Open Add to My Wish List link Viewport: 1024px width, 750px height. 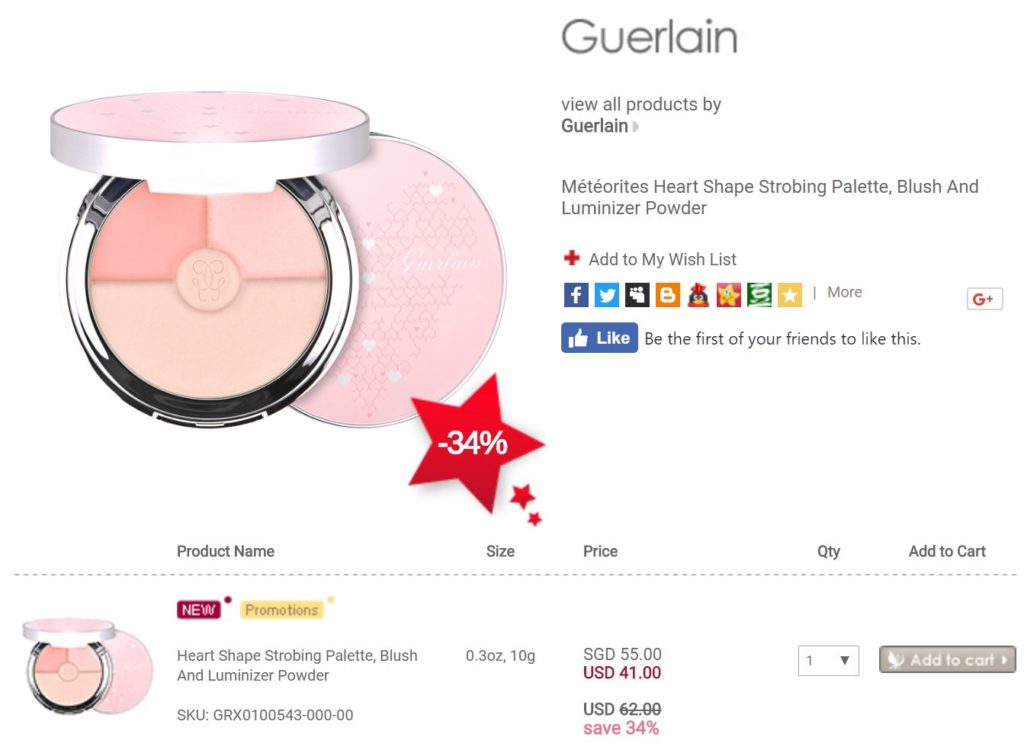(662, 259)
